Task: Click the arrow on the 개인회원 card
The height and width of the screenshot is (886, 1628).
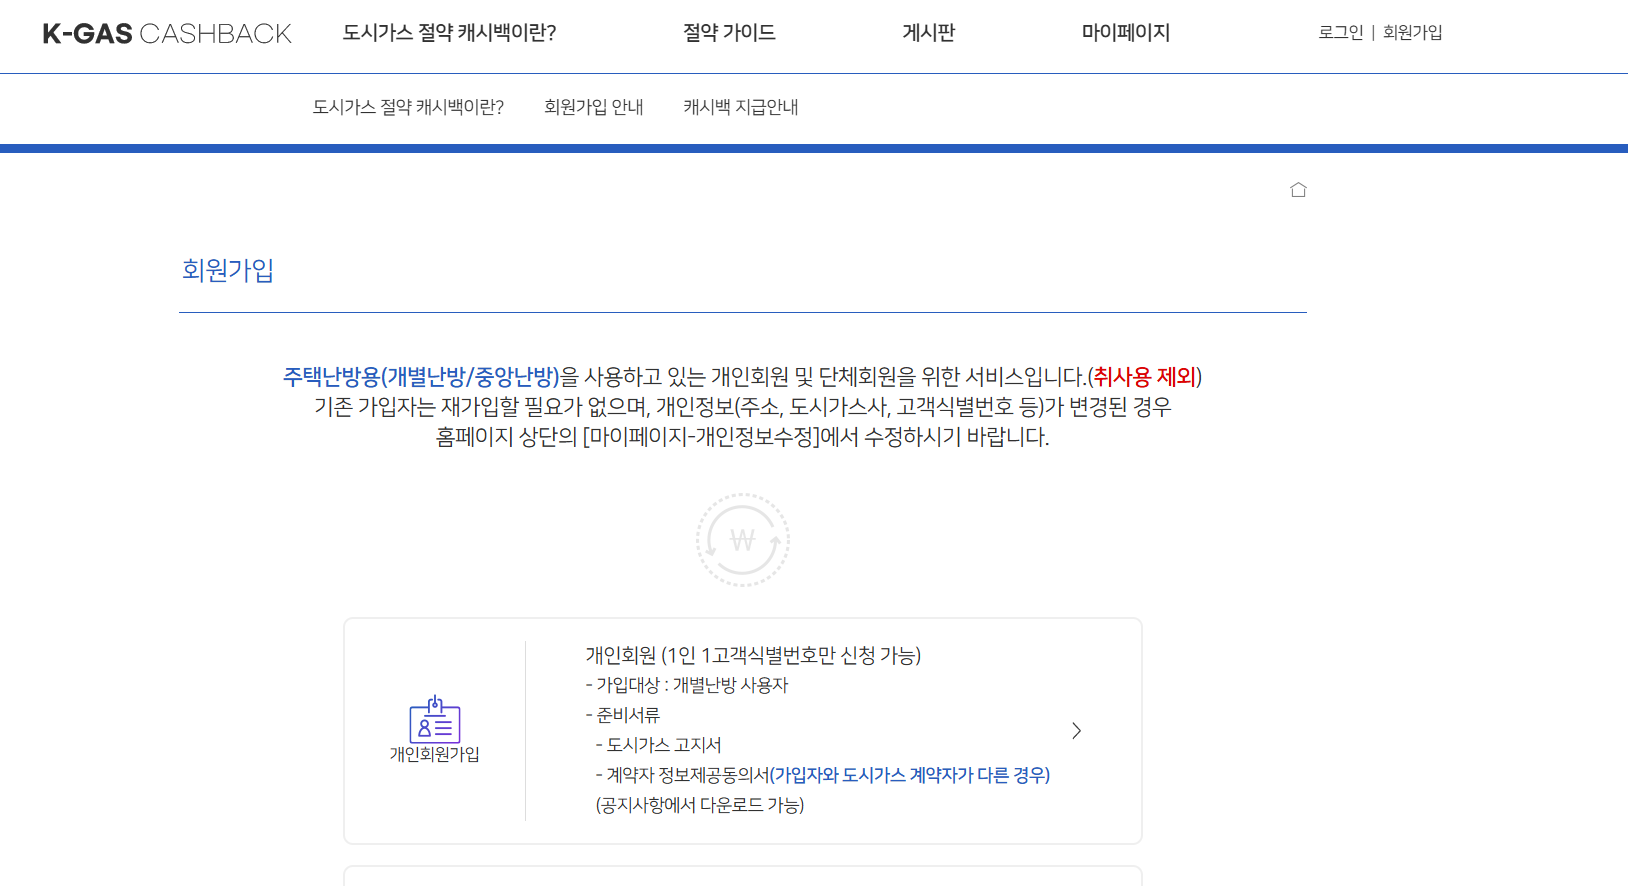Action: pos(1076,731)
